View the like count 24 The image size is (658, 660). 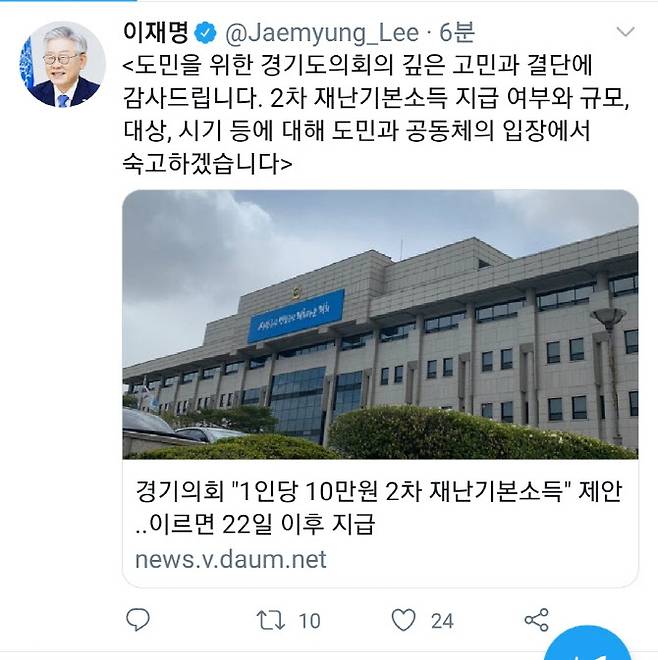pyautogui.click(x=442, y=621)
